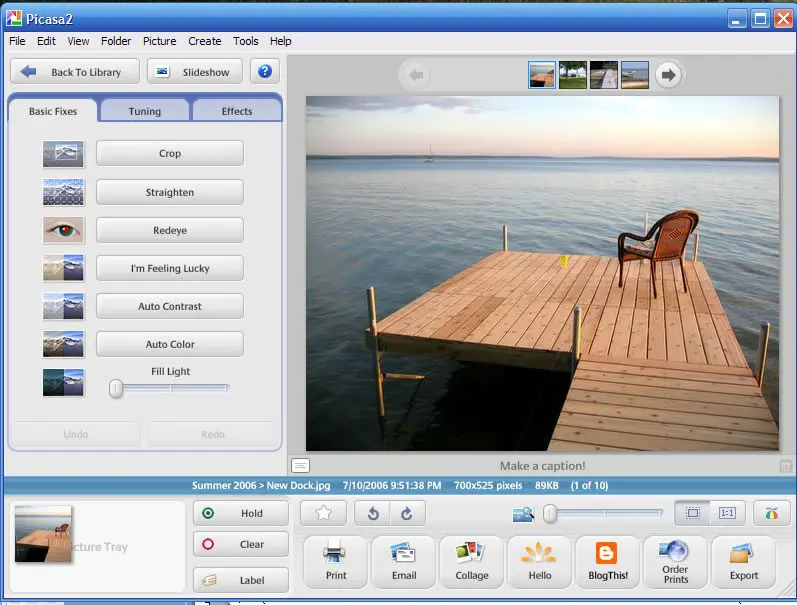Viewport: 797px width, 605px height.
Task: Toggle fit-to-window view mode
Action: (x=693, y=513)
